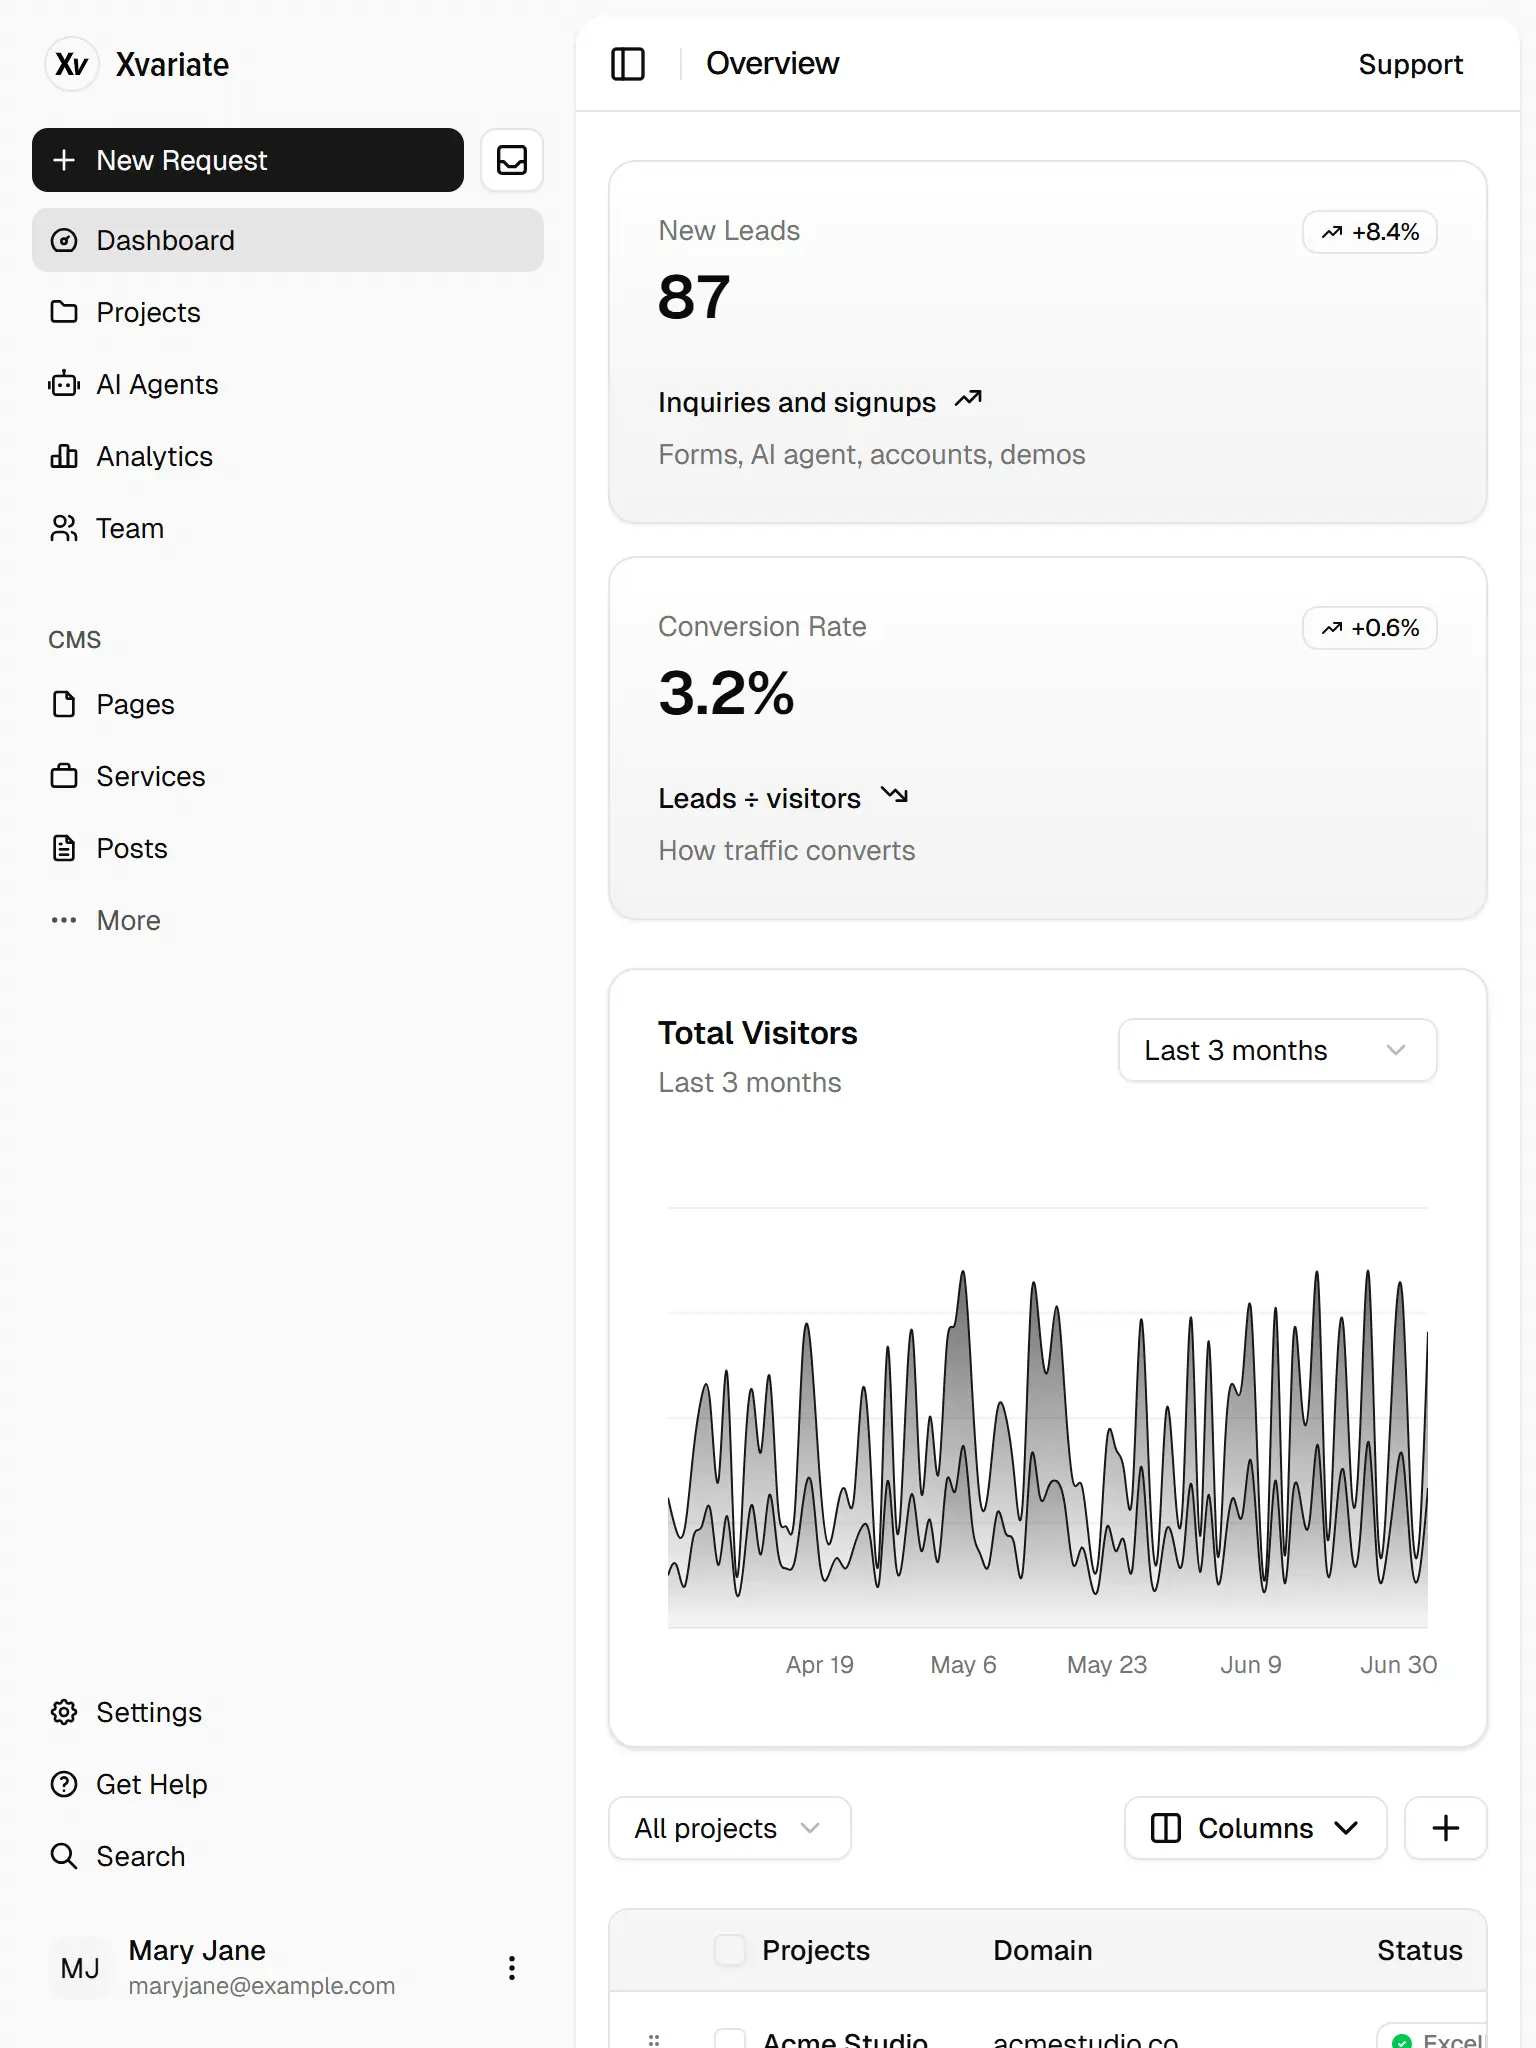The height and width of the screenshot is (2048, 1536).
Task: Select Pages under CMS
Action: click(x=135, y=704)
